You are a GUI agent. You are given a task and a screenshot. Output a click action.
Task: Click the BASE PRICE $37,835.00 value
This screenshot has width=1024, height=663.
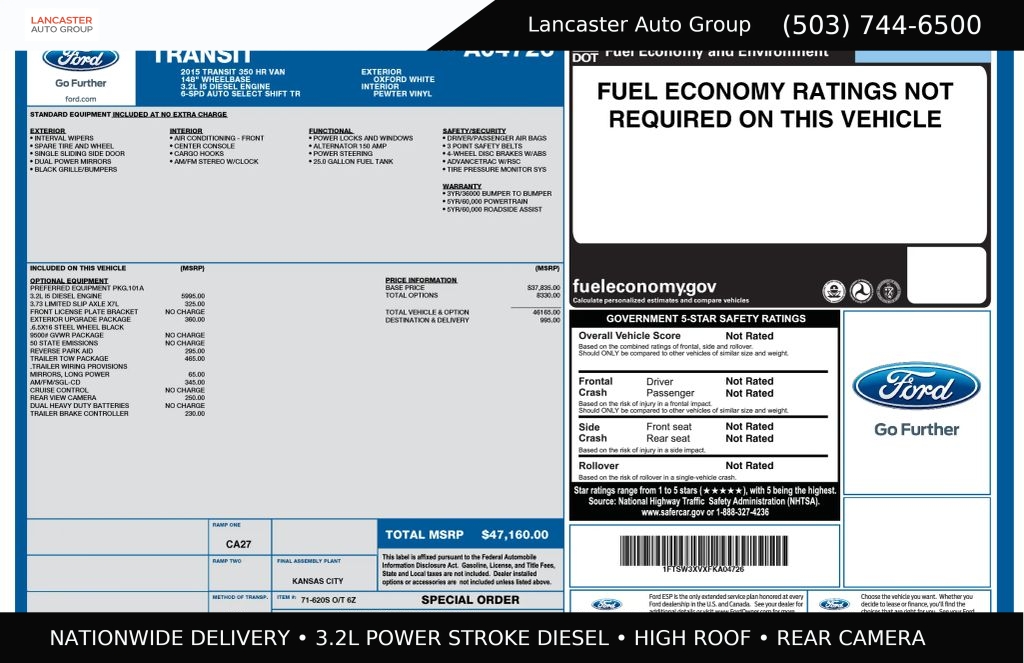coord(543,287)
